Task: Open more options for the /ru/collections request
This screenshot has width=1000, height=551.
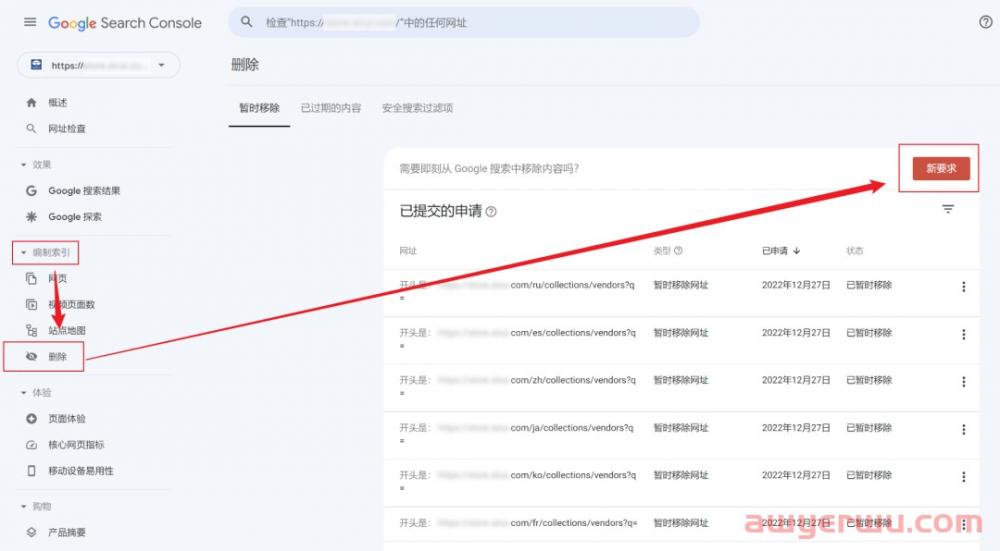Action: pyautogui.click(x=964, y=287)
